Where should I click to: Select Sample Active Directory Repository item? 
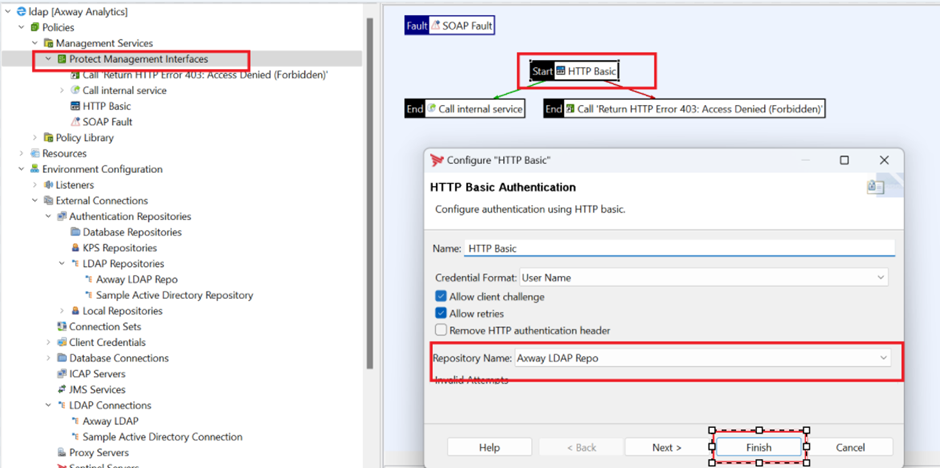(x=174, y=295)
